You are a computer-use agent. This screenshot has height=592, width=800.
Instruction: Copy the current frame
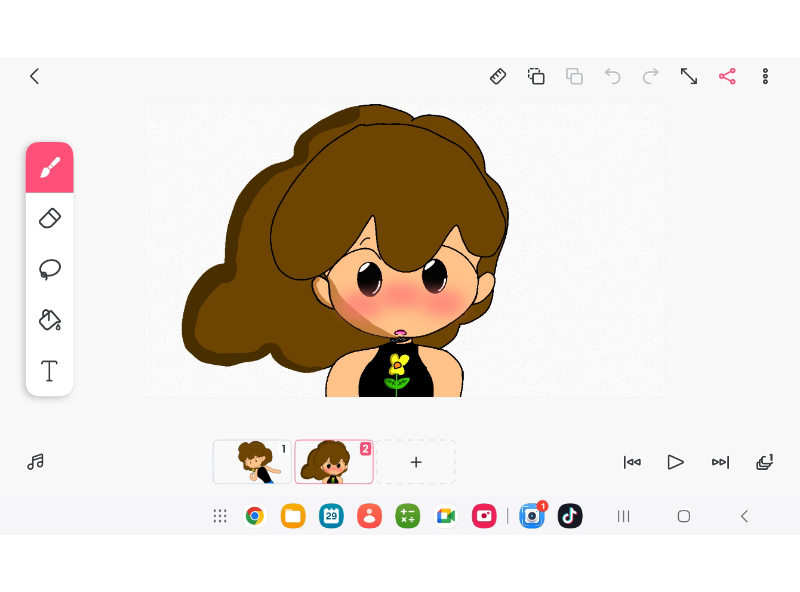[x=536, y=76]
